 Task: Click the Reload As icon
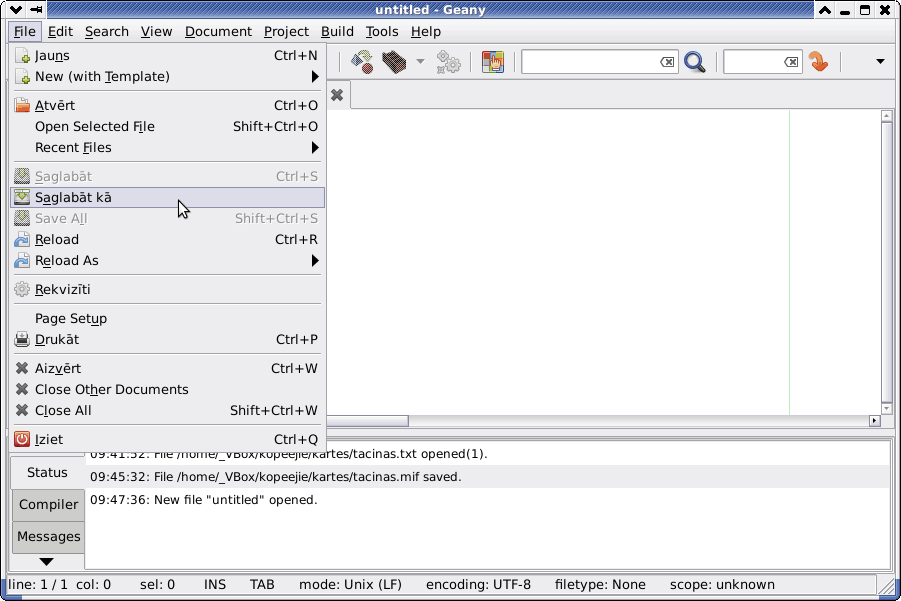pos(22,261)
